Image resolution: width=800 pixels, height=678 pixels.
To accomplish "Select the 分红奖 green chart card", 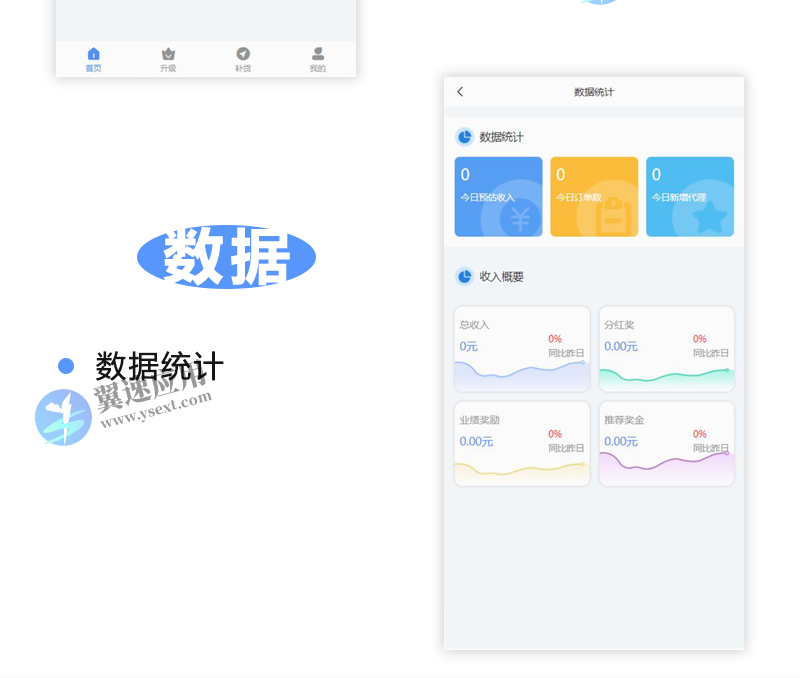I will click(x=666, y=347).
